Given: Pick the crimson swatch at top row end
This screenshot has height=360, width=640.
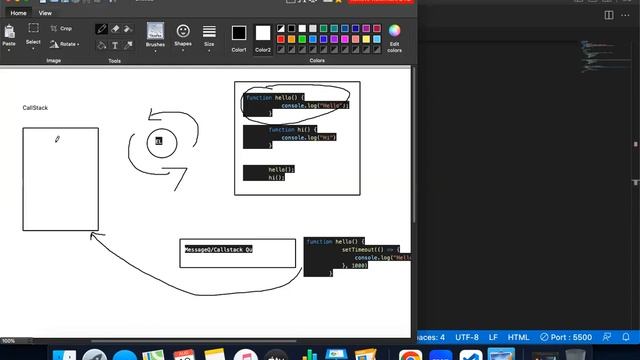Looking at the screenshot, I should pyautogui.click(x=377, y=28).
